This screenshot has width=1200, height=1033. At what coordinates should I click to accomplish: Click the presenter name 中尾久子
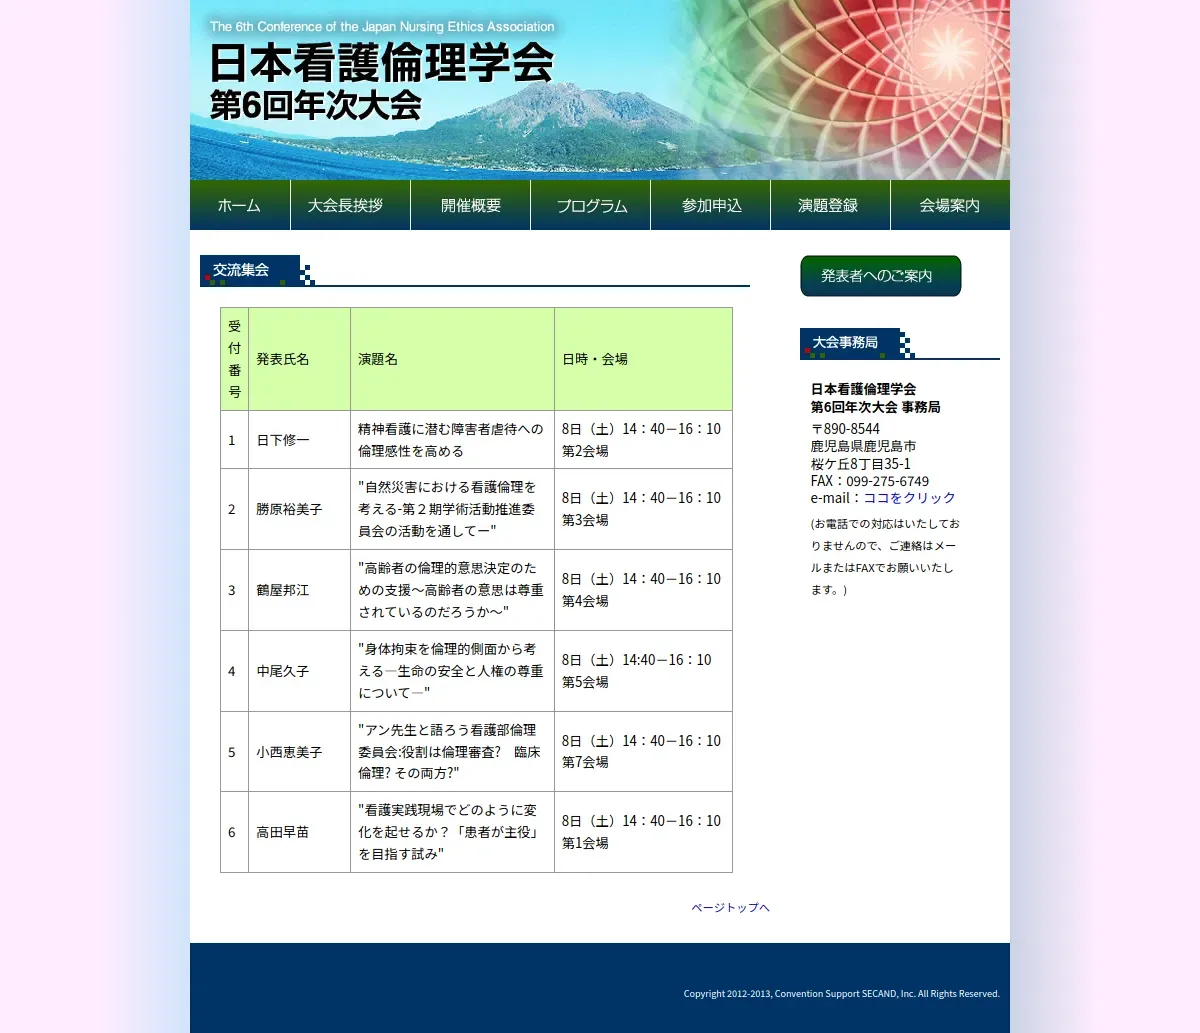coord(283,671)
